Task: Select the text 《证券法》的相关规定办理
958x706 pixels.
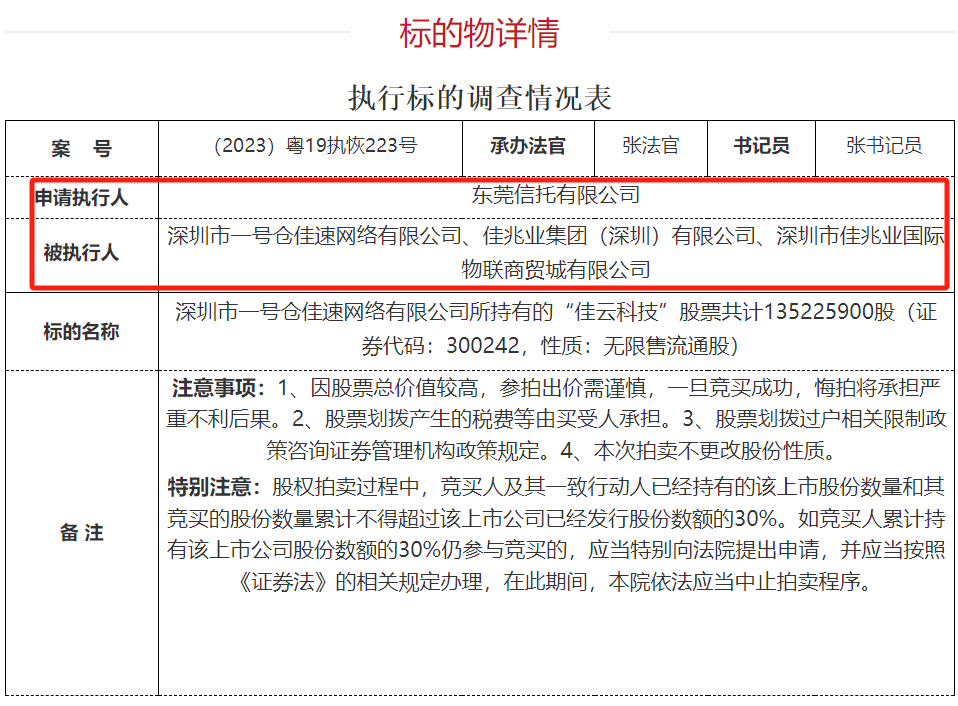Action: click(359, 581)
